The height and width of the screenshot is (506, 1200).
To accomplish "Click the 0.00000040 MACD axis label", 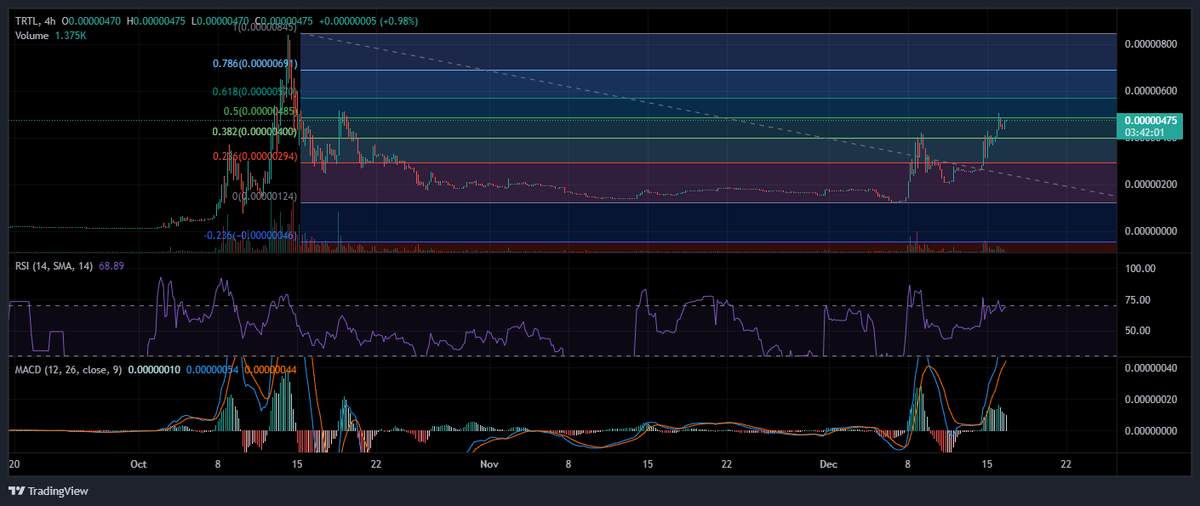I will point(1150,368).
